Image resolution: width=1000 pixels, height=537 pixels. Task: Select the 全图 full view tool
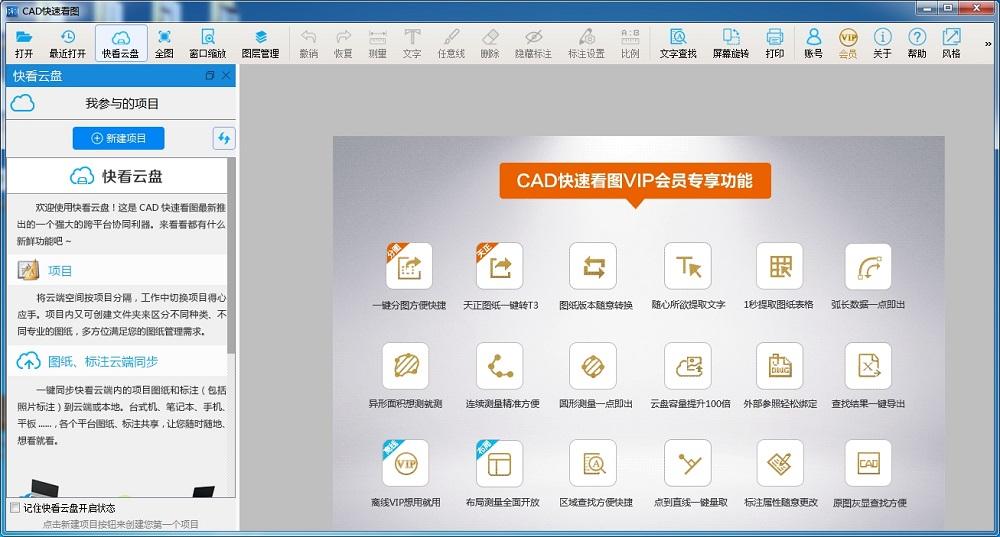point(164,43)
